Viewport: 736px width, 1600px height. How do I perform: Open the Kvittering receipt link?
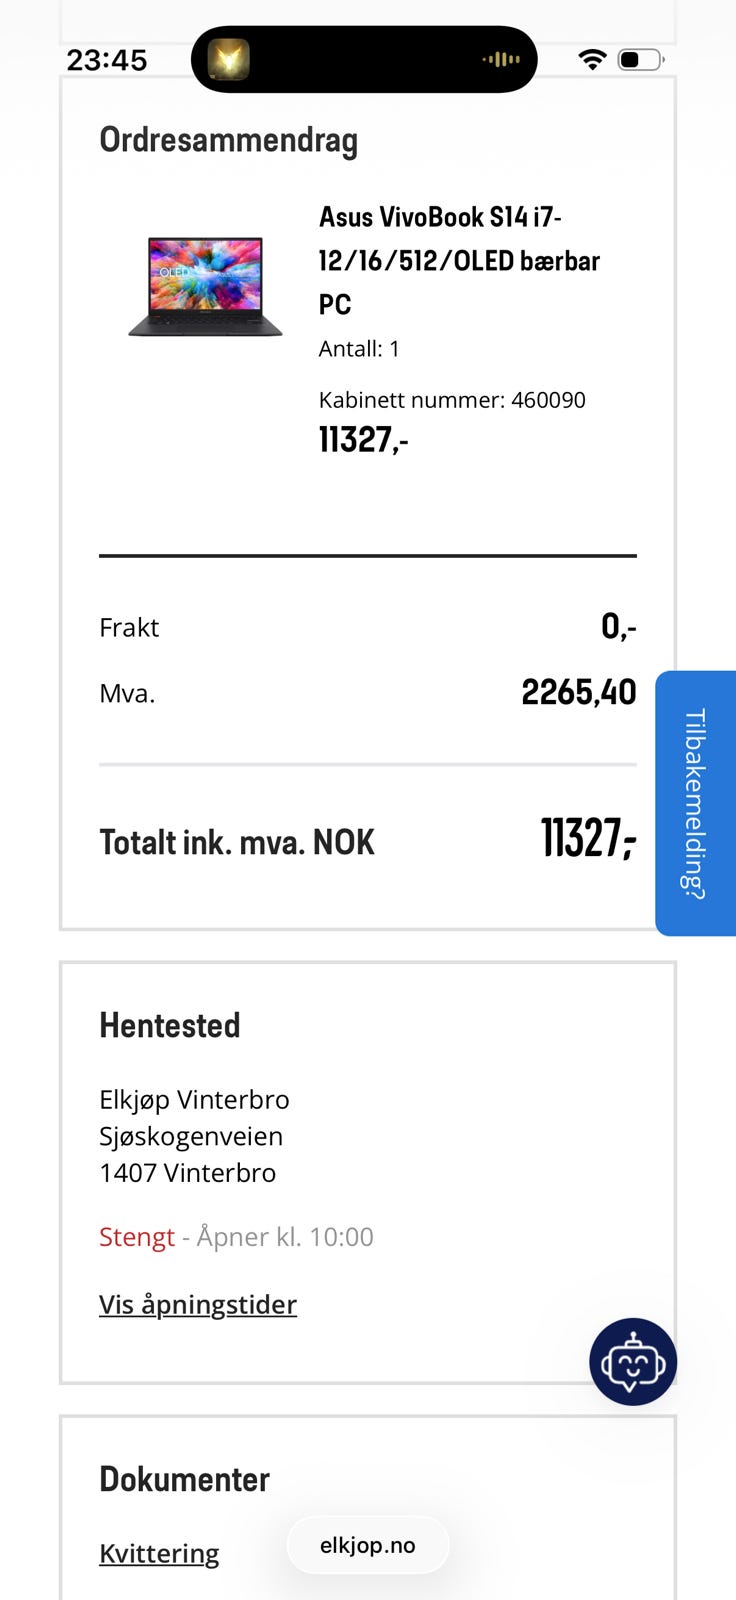(x=159, y=1553)
